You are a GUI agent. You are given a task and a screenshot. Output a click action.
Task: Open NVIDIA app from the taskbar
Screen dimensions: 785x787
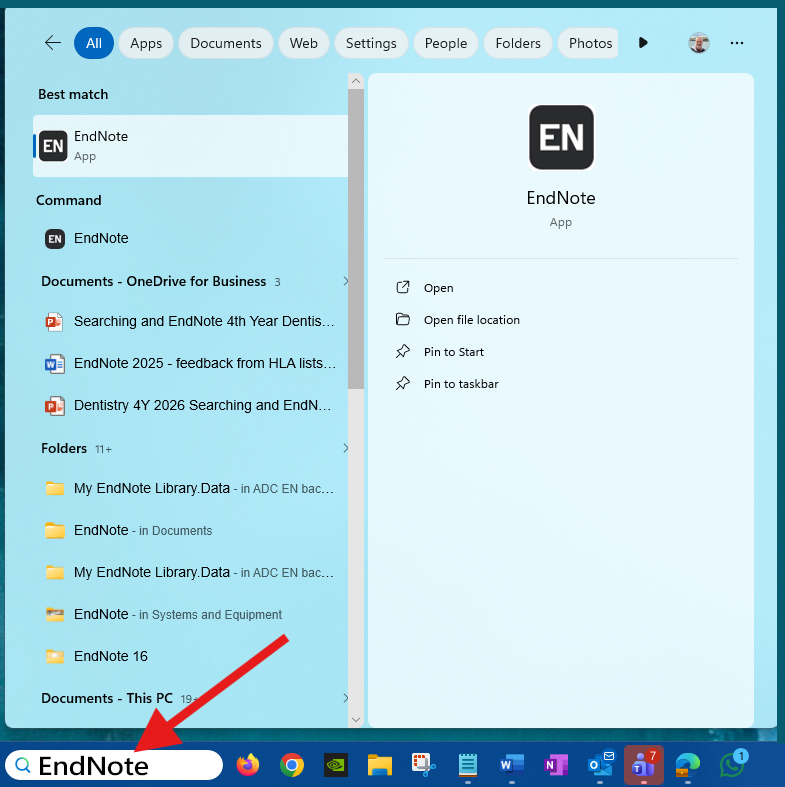tap(336, 765)
